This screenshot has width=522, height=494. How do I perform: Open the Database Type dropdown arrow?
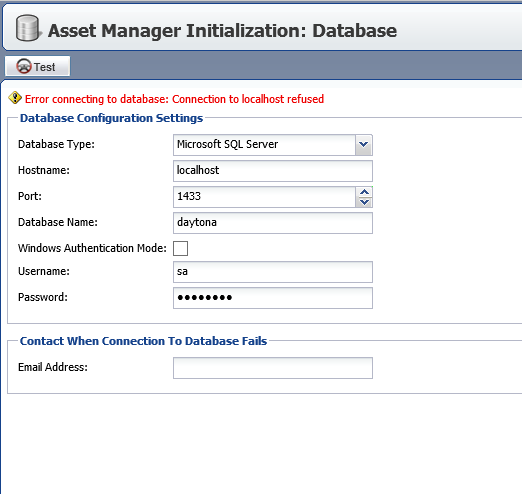[x=364, y=145]
